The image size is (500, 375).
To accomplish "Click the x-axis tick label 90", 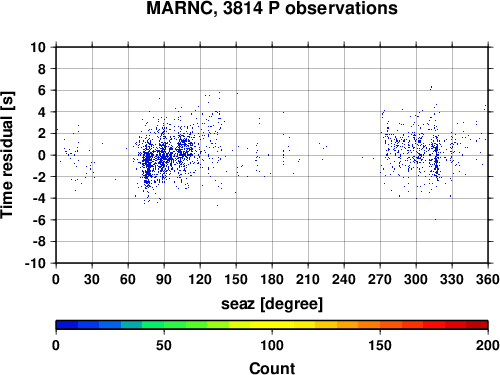I will [x=164, y=279].
